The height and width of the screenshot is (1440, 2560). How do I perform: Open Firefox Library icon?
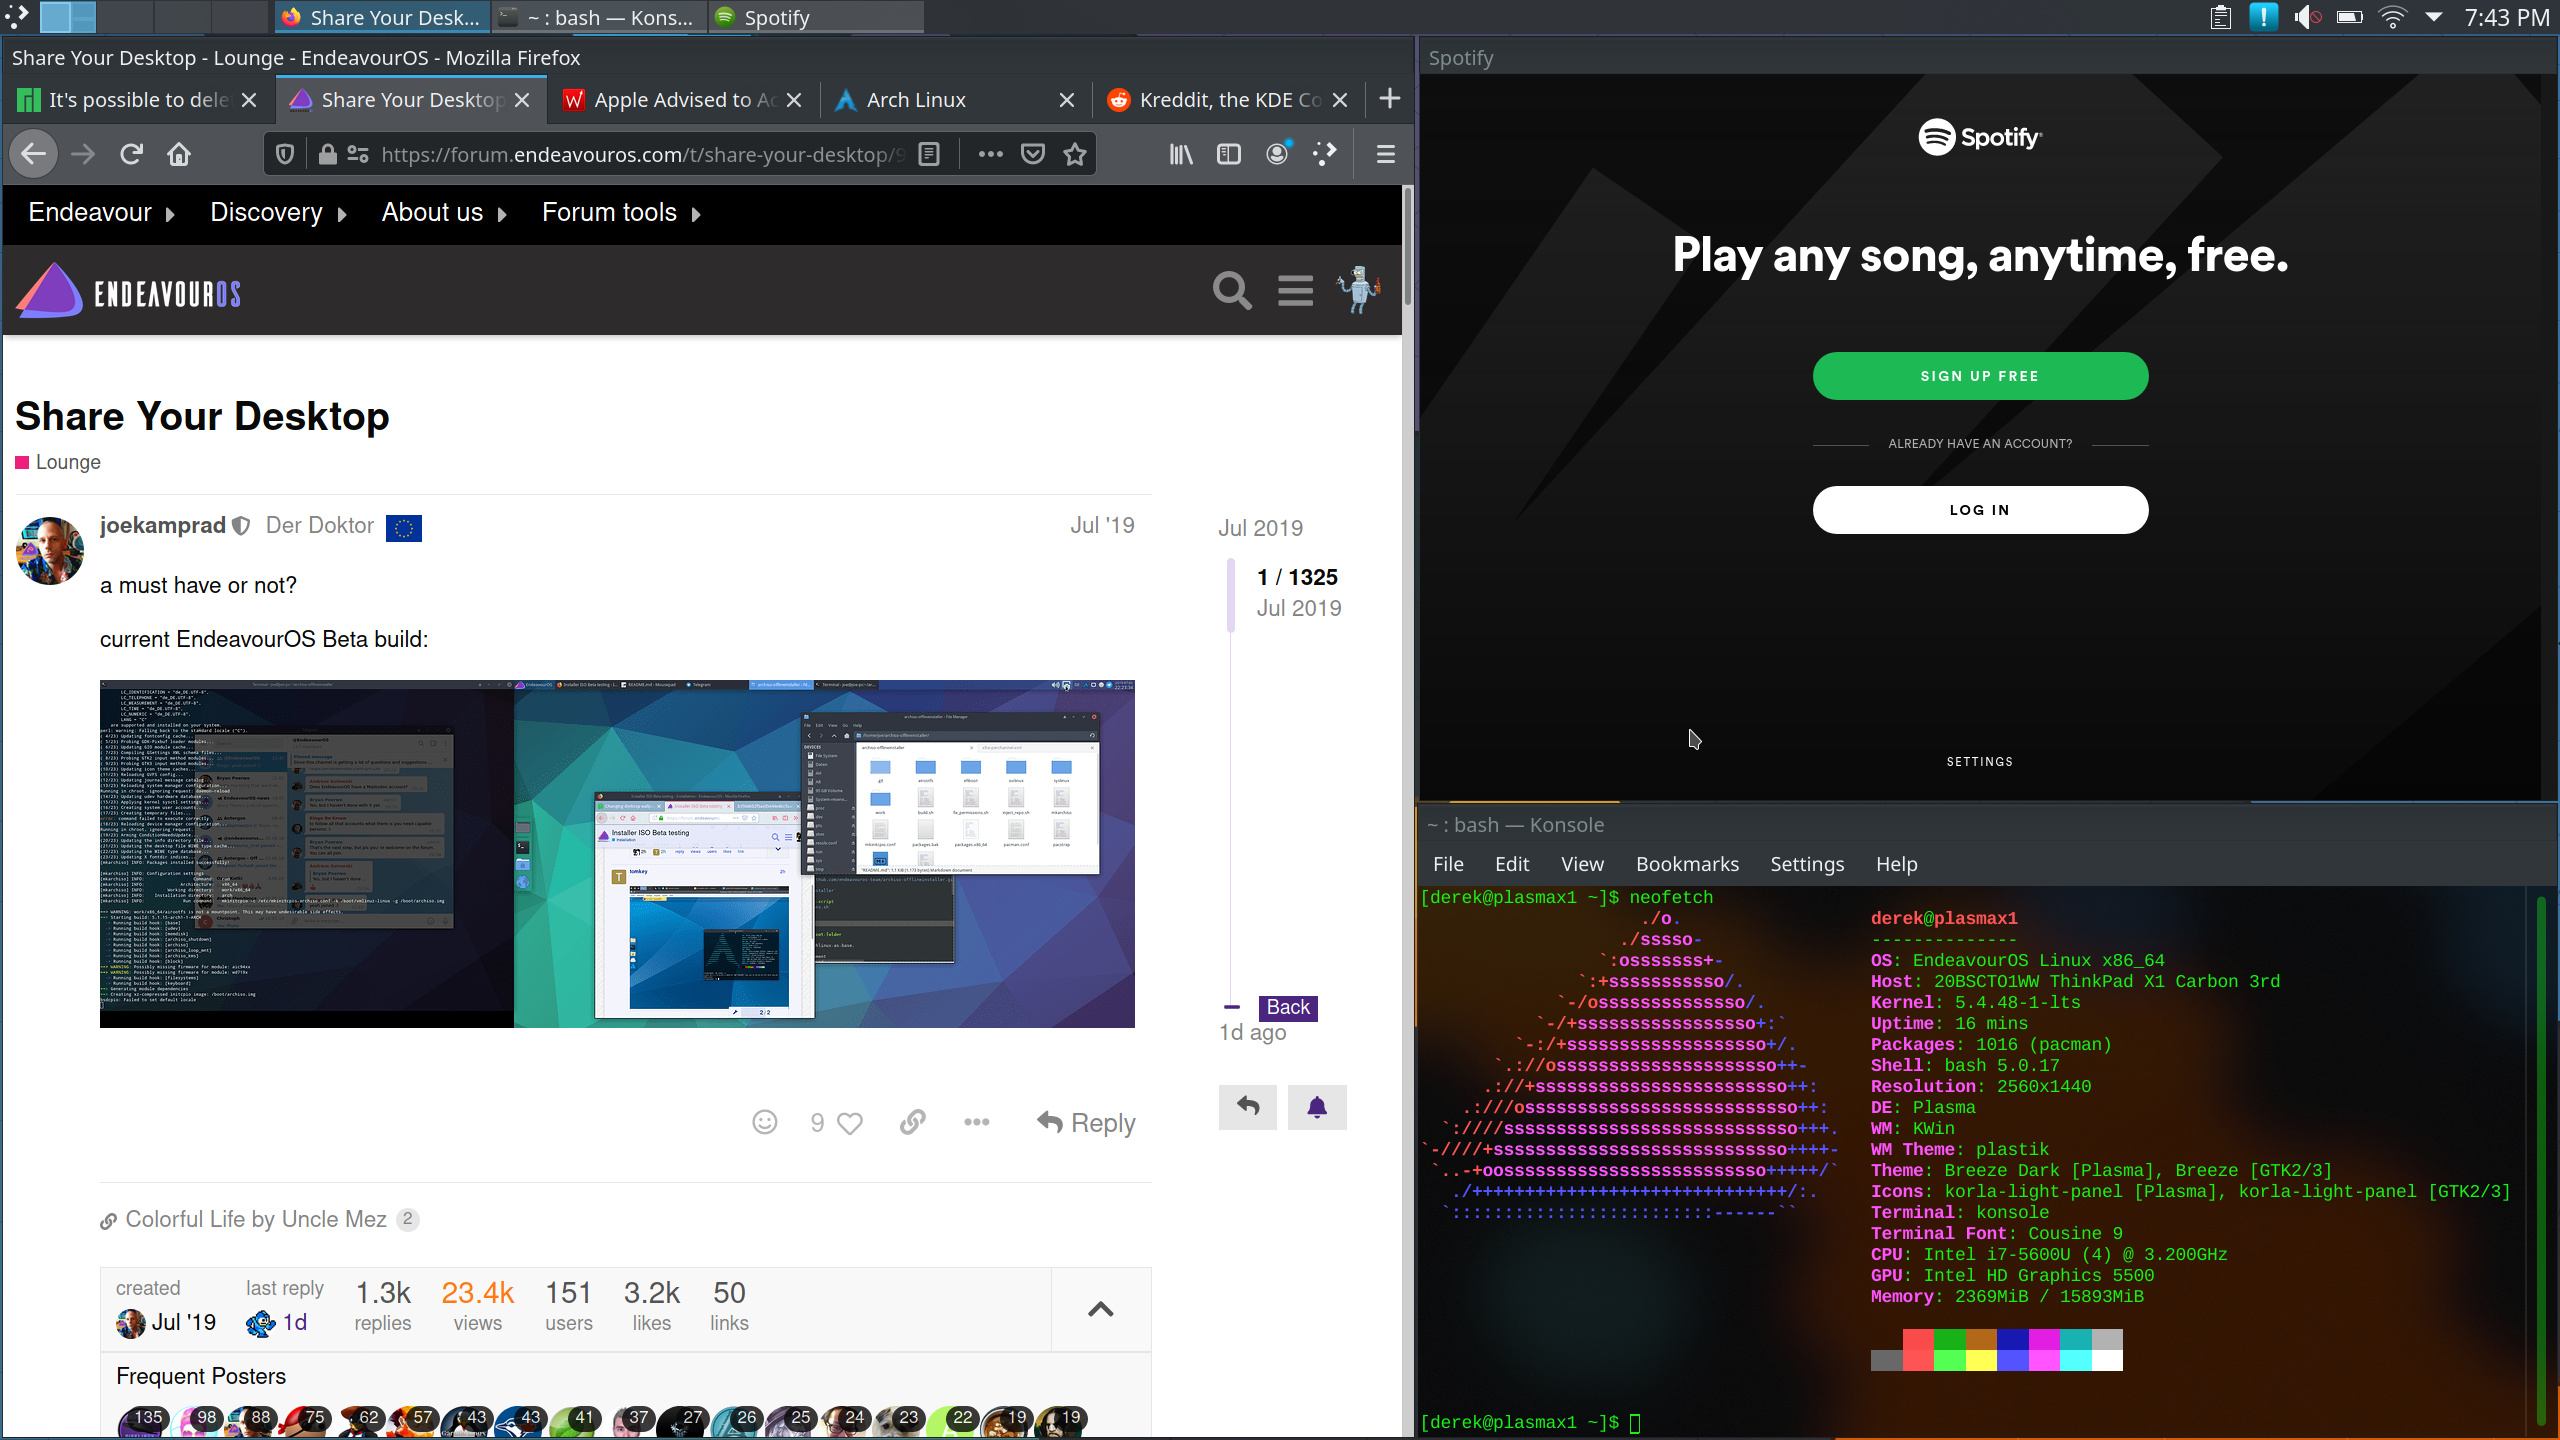coord(1181,154)
